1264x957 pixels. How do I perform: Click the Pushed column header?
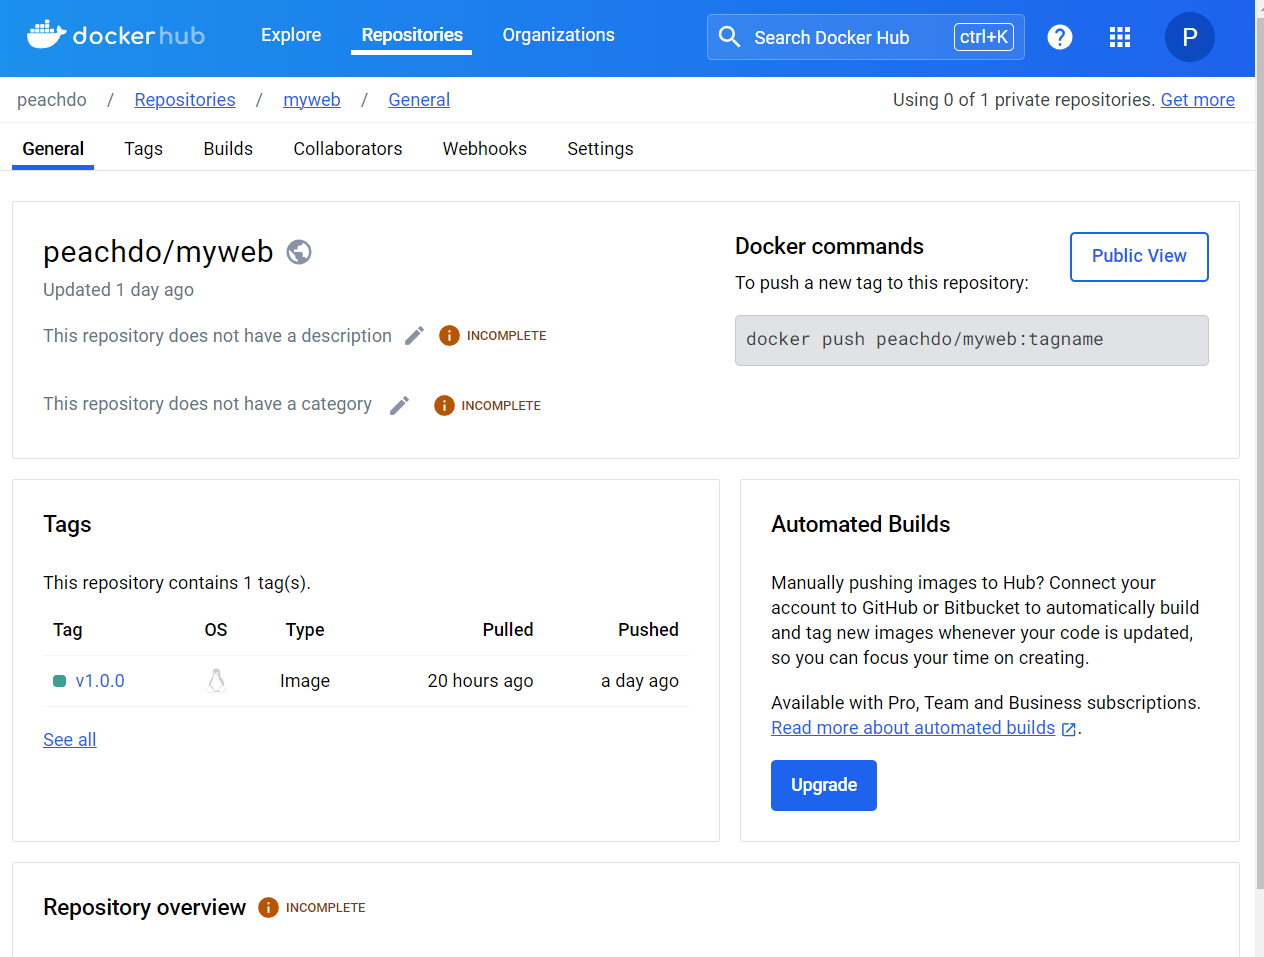648,630
